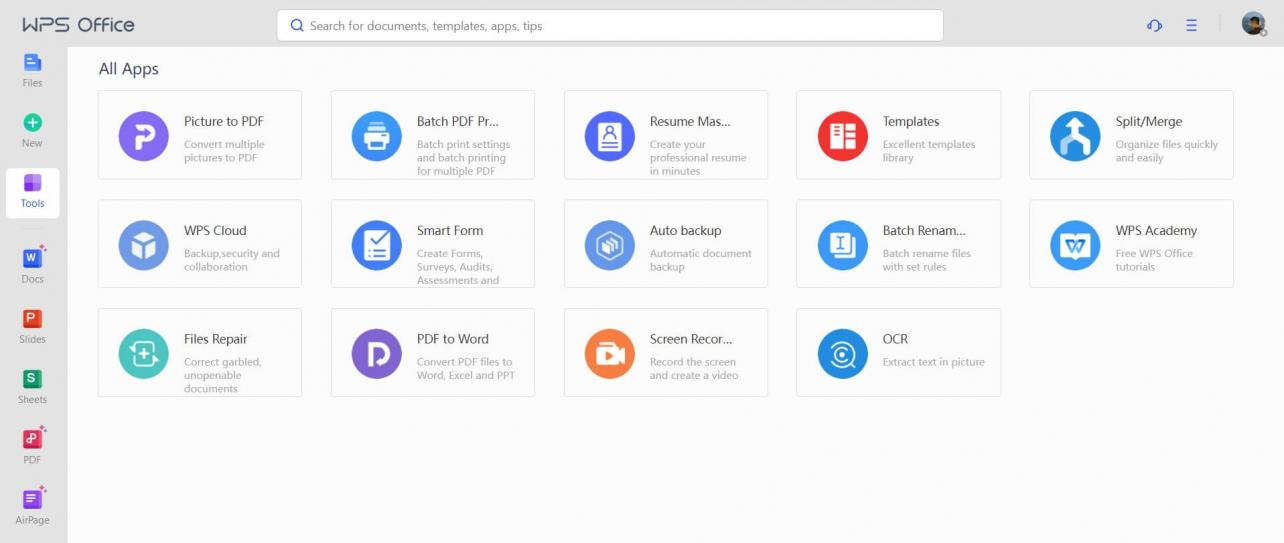Open the Smart Form checklist icon
The image size is (1284, 543).
point(377,245)
